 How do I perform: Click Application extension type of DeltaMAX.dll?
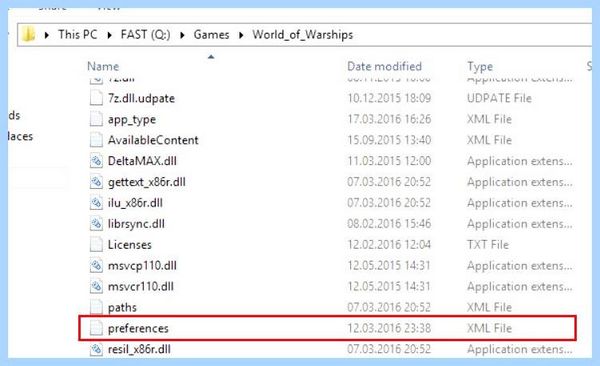pos(520,161)
